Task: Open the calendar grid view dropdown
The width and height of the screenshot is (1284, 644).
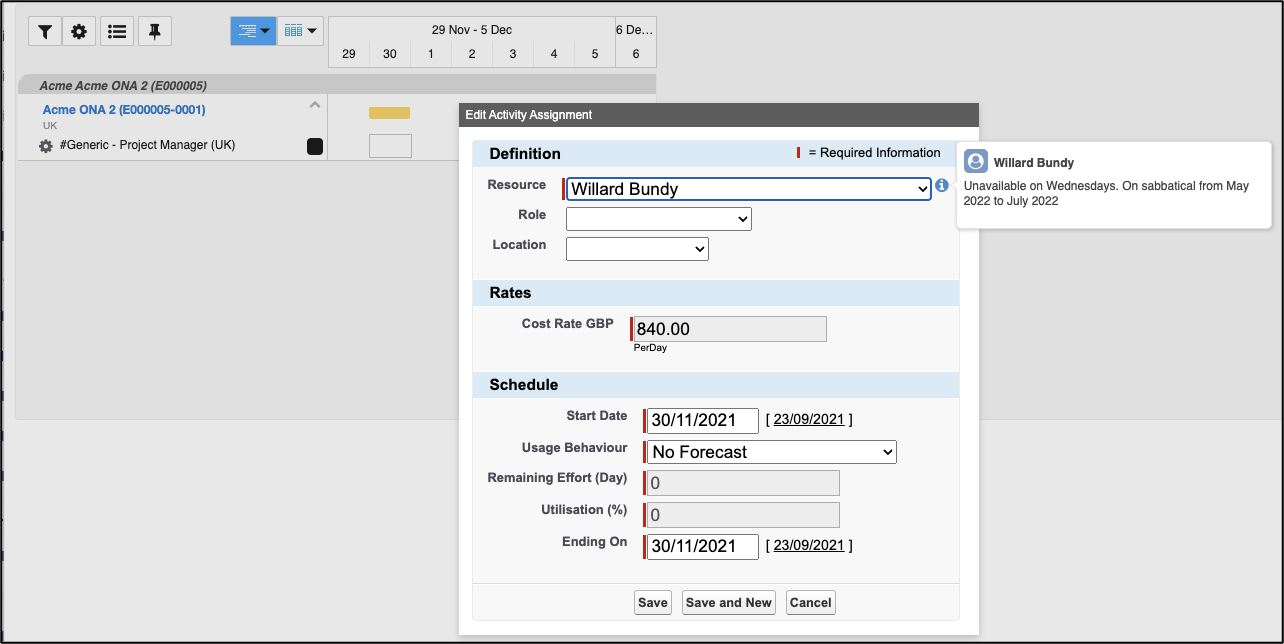Action: 300,31
